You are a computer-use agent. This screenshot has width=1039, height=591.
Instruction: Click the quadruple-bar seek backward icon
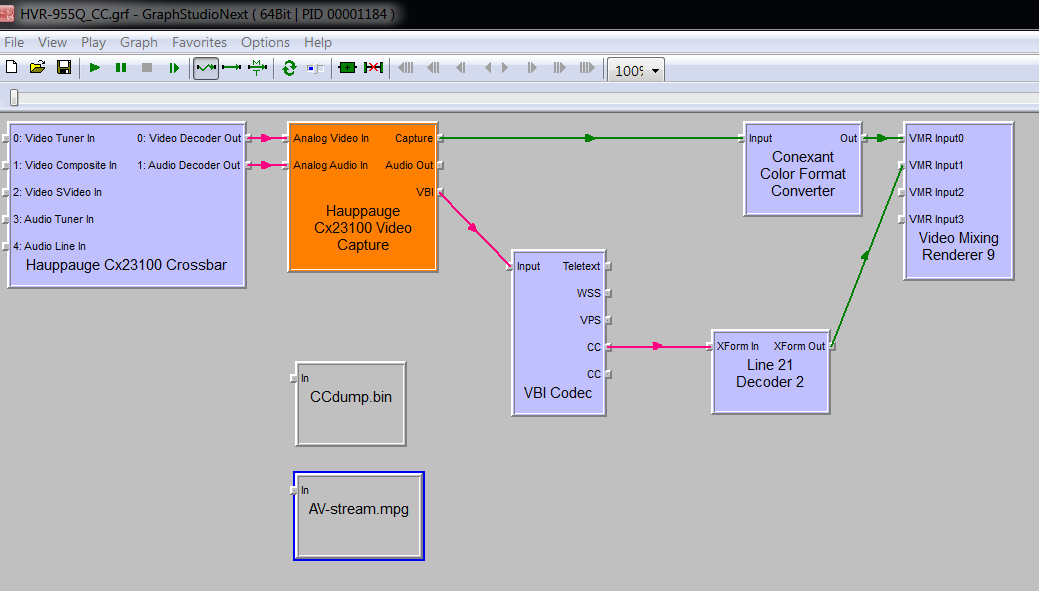tap(406, 68)
